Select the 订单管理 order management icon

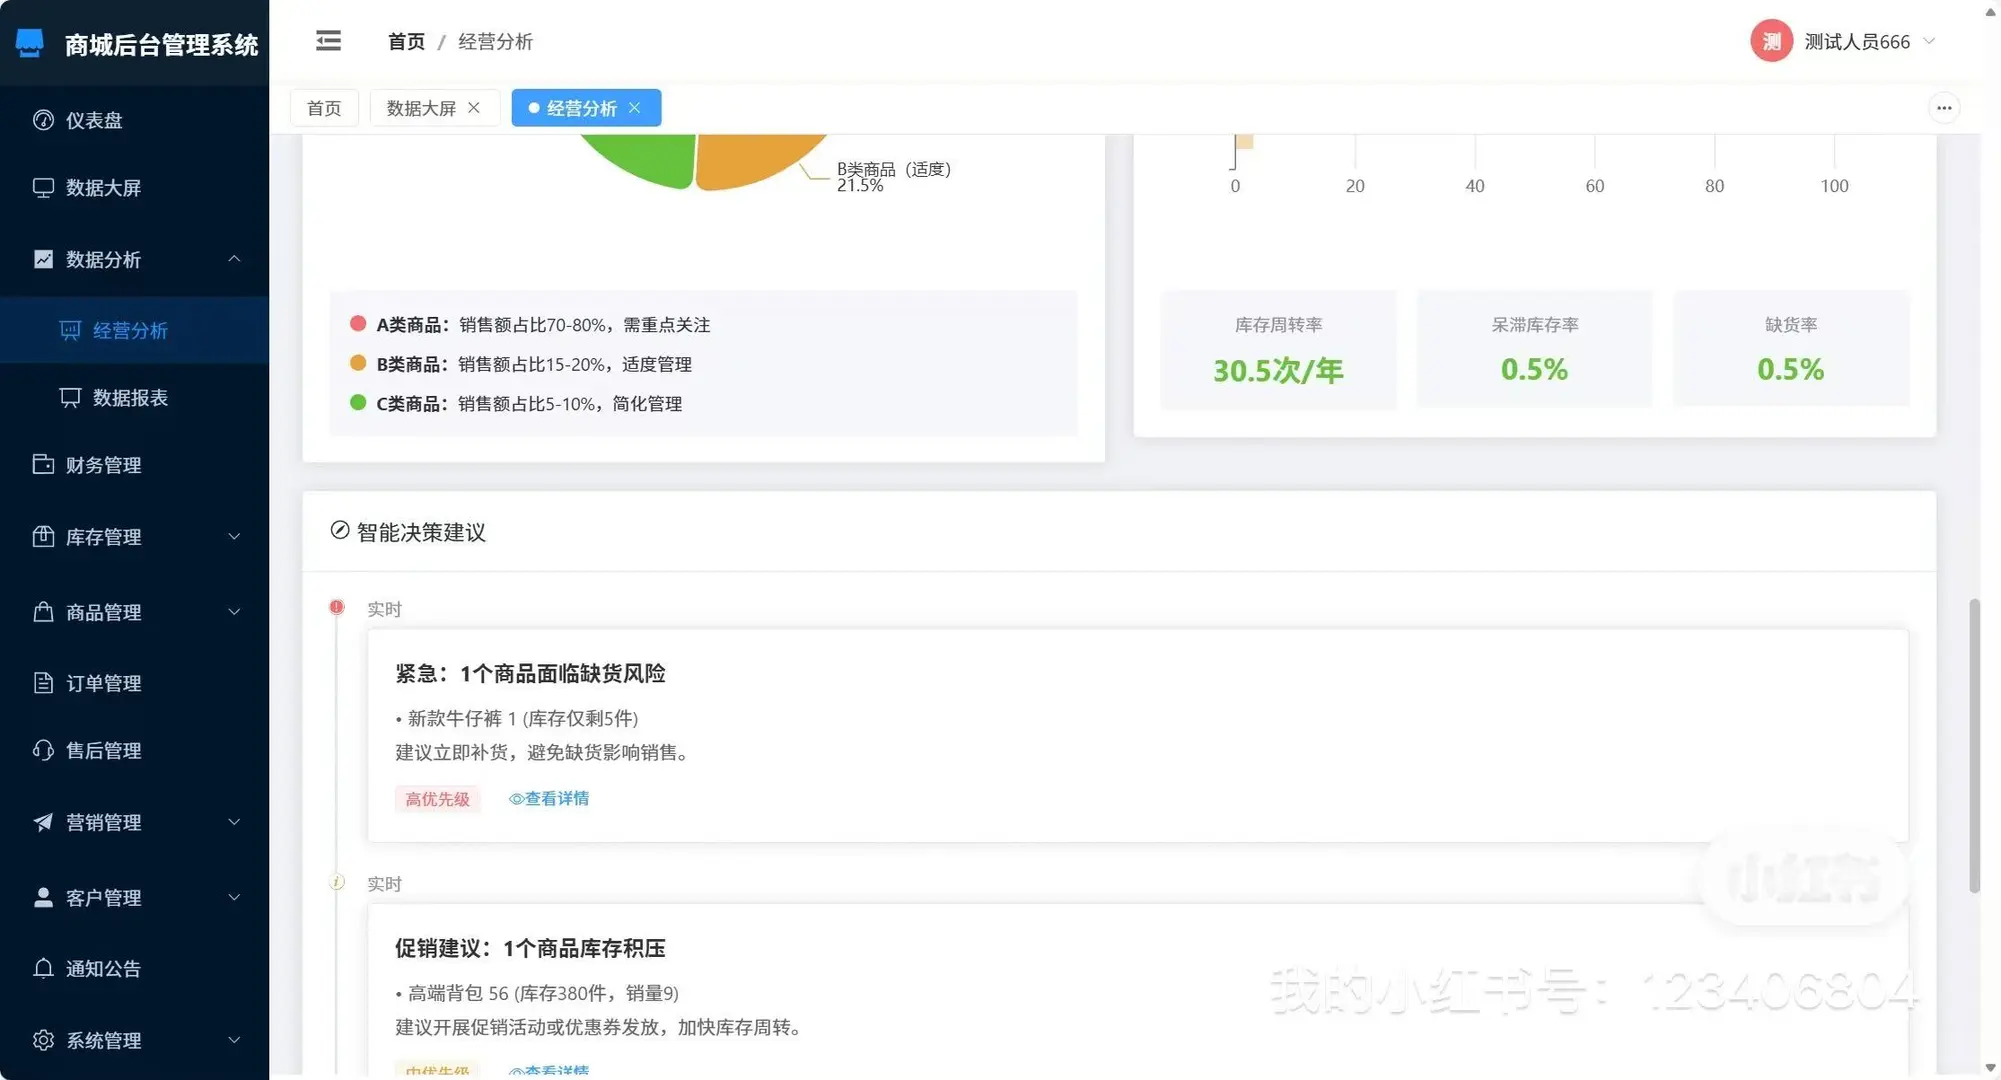coord(43,682)
